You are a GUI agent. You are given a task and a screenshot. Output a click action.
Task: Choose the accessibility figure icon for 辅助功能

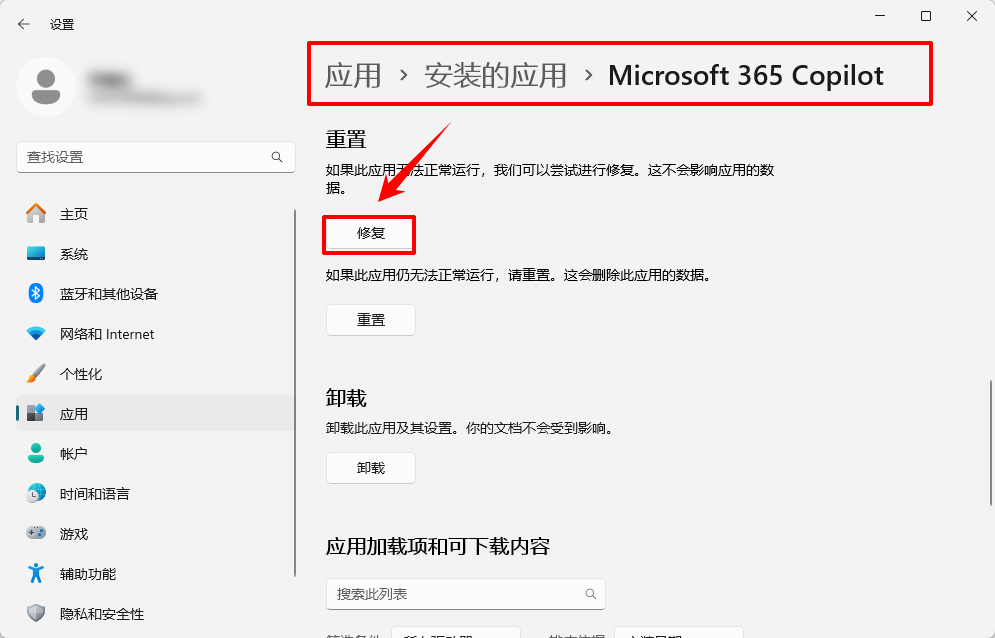[36, 573]
